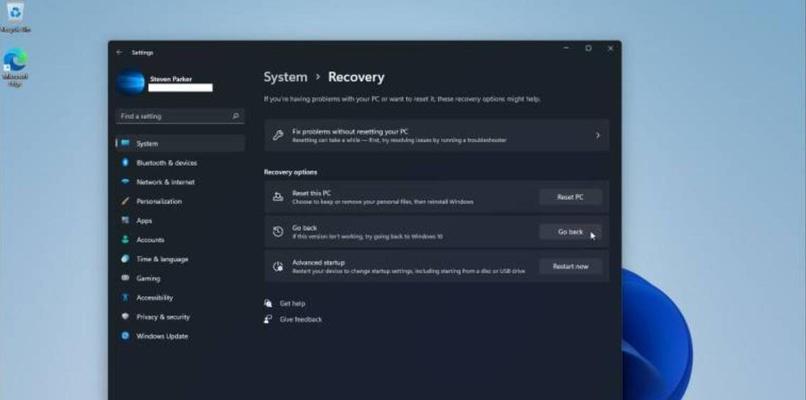Open Fix problems without resetting your PC
The height and width of the screenshot is (400, 806).
click(x=436, y=135)
